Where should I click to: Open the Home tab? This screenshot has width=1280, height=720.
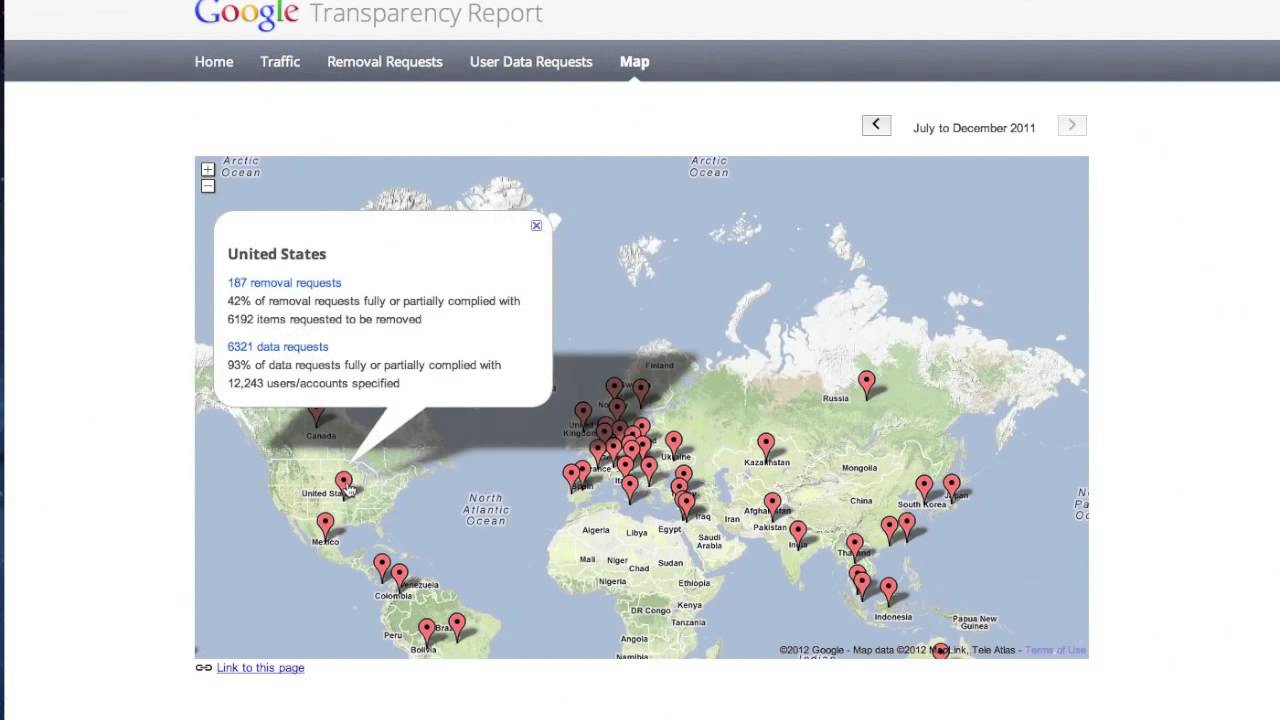(214, 62)
